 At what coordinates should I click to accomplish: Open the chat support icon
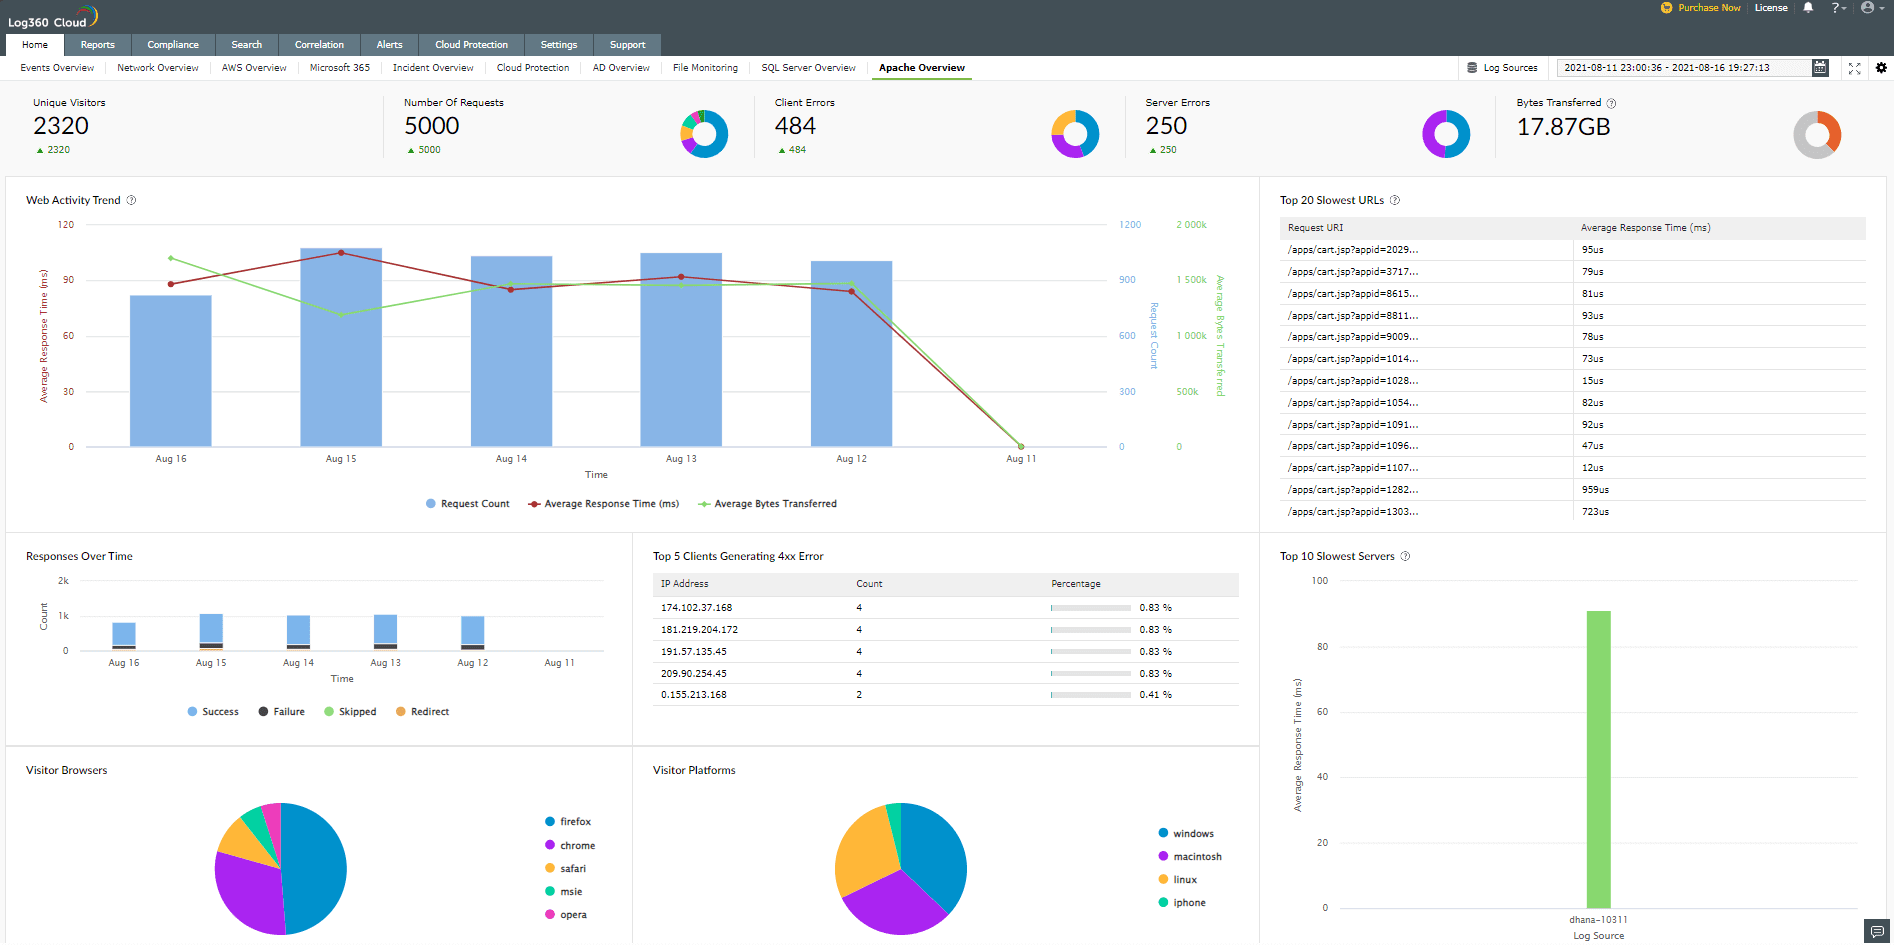pos(1877,931)
